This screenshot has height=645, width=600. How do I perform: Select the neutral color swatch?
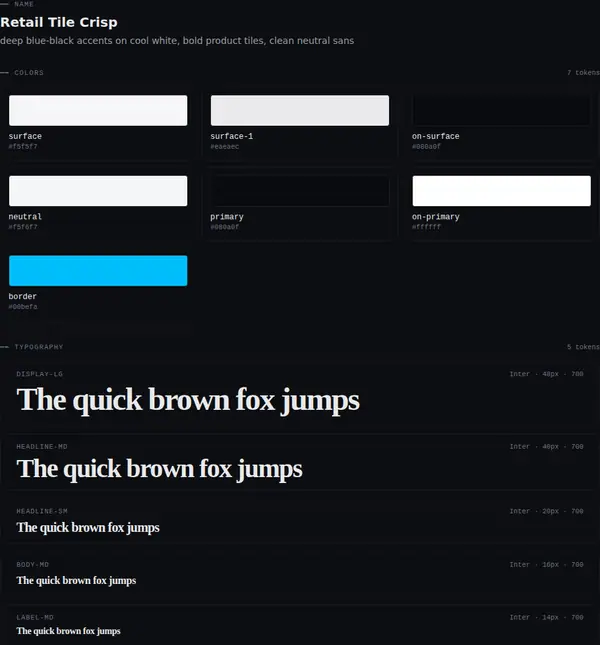98,191
